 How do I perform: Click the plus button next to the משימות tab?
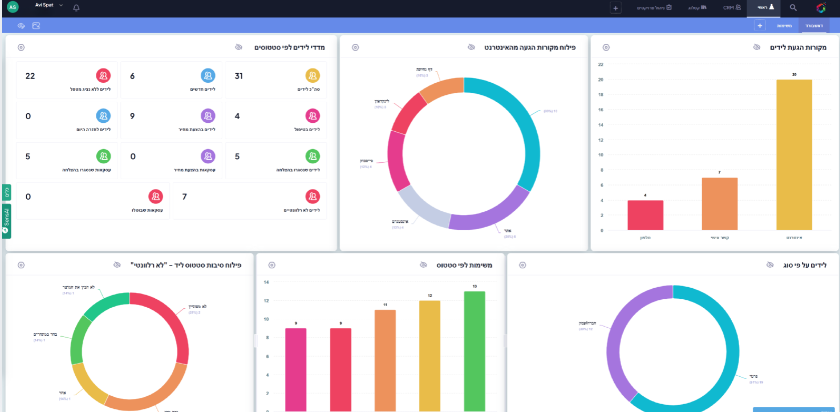click(759, 25)
